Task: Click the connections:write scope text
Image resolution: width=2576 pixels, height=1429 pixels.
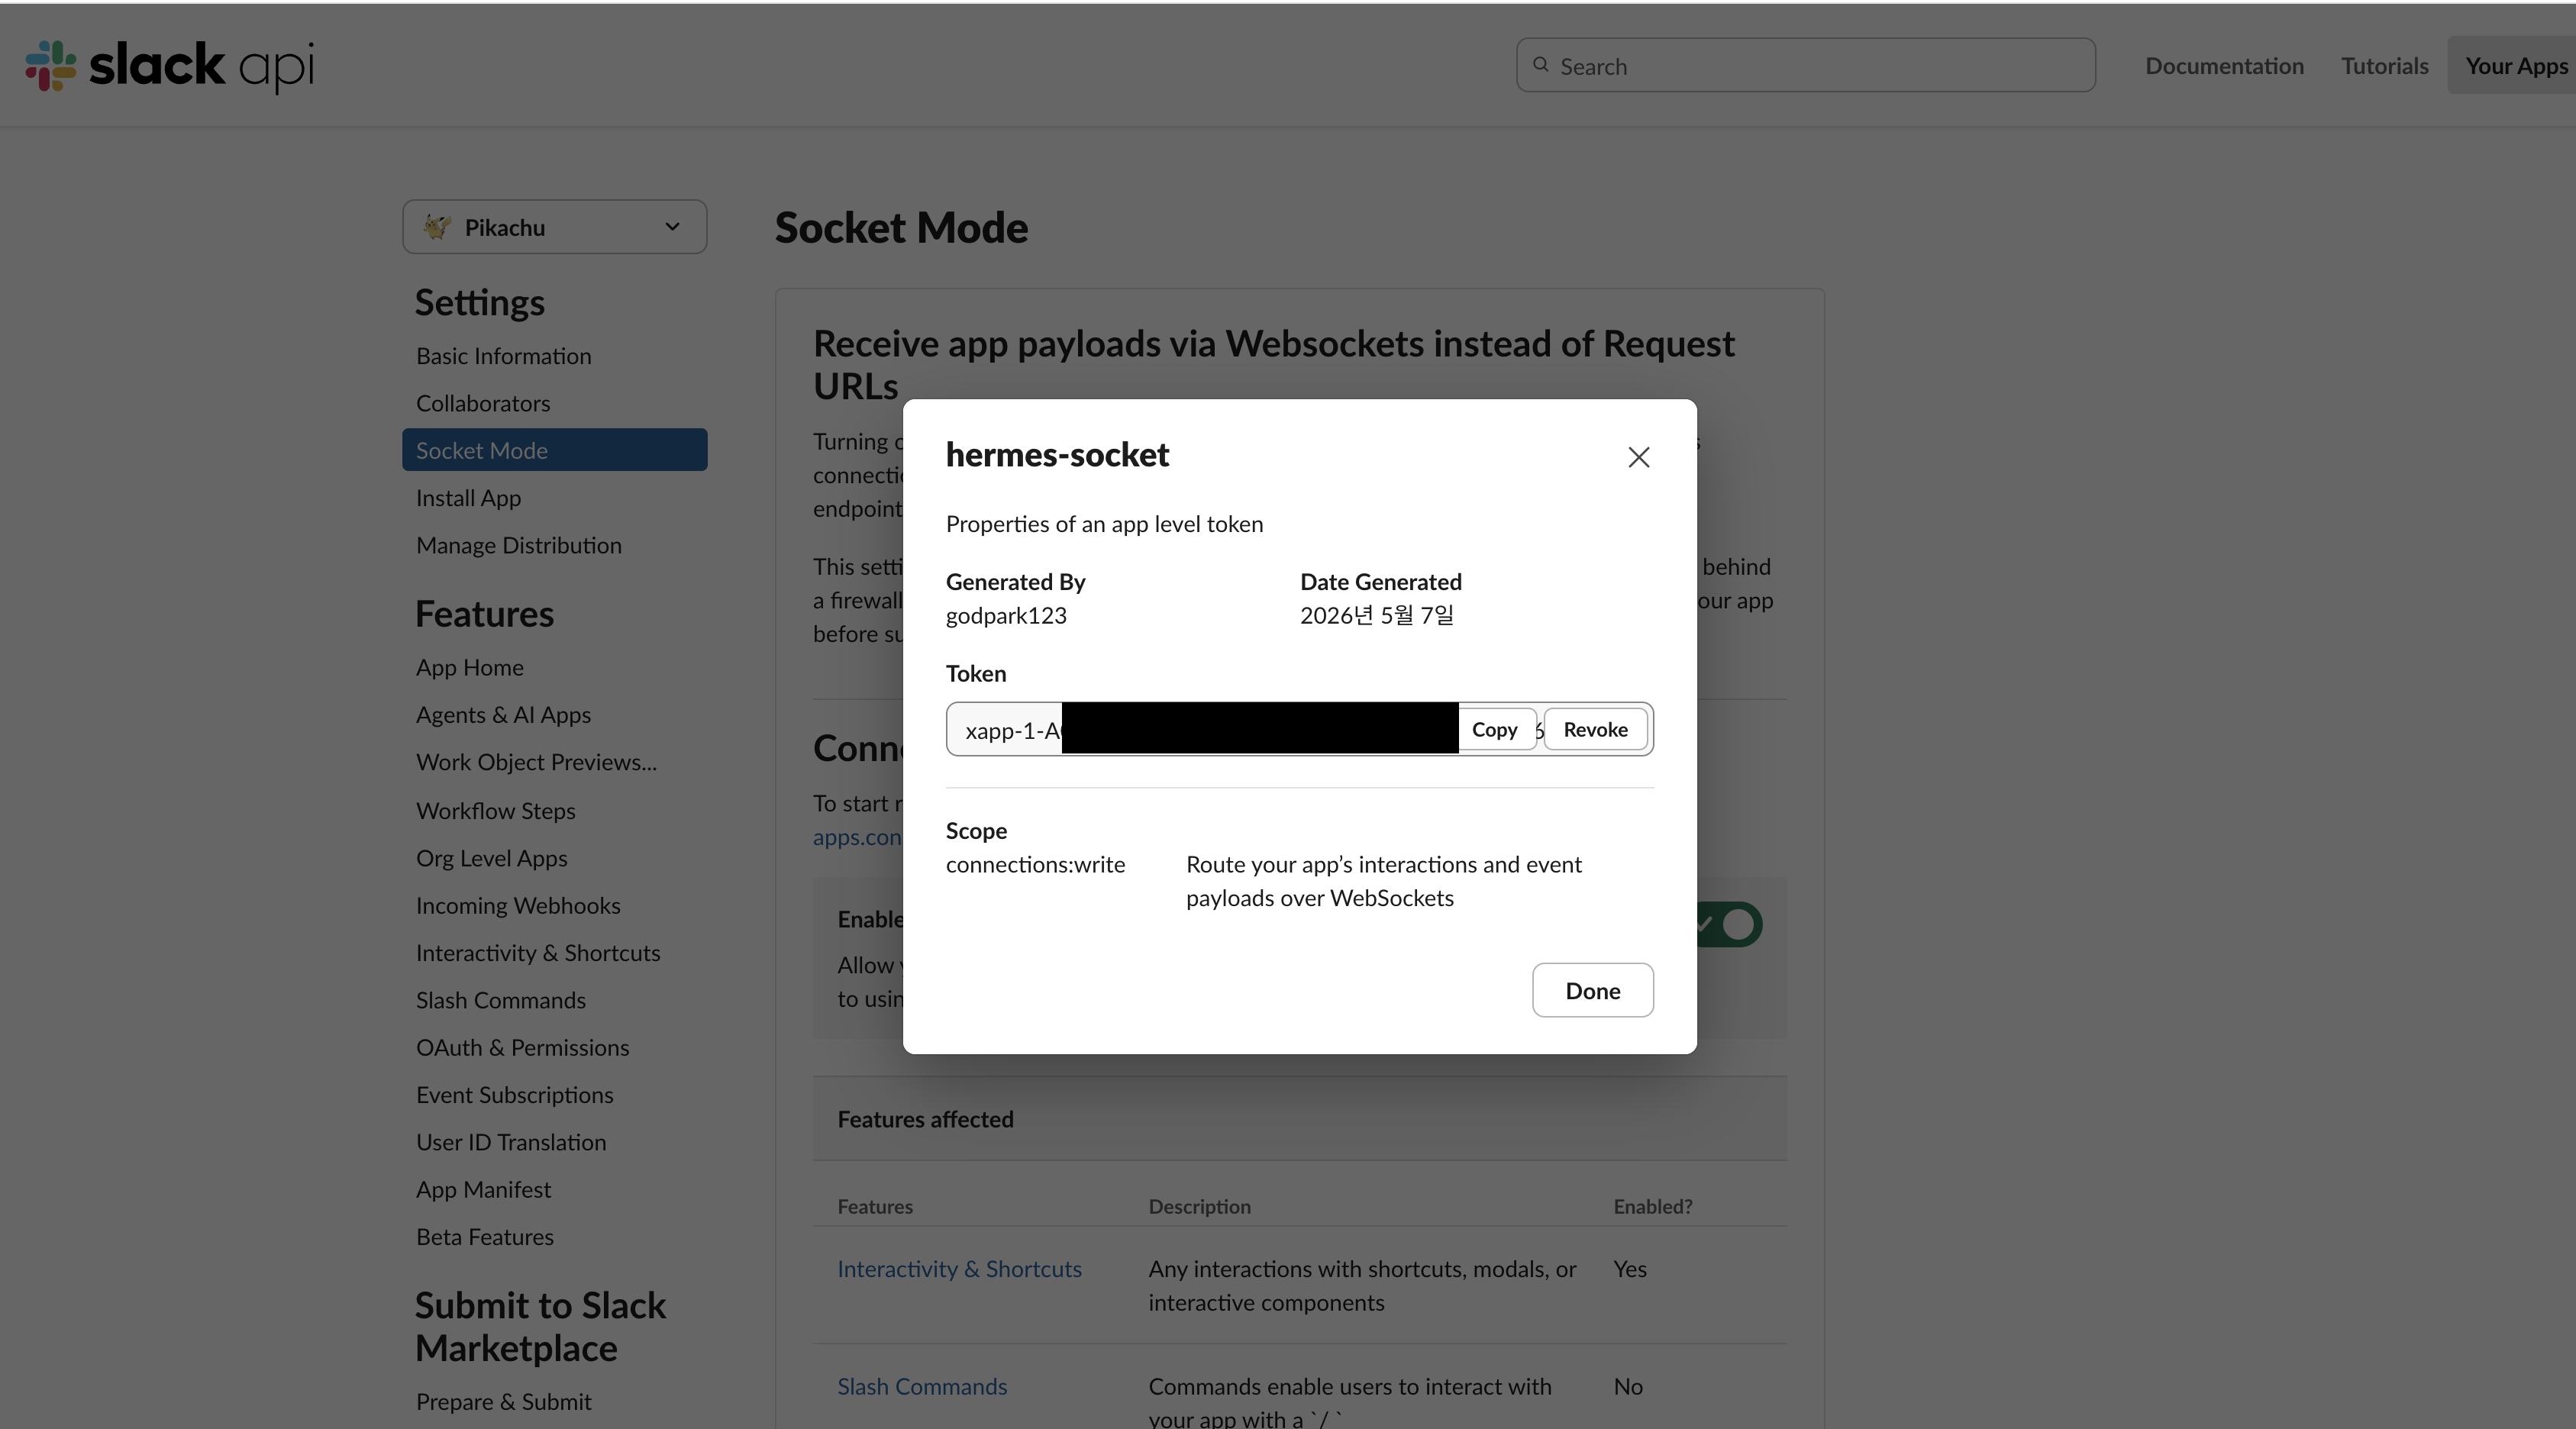Action: coord(1035,865)
